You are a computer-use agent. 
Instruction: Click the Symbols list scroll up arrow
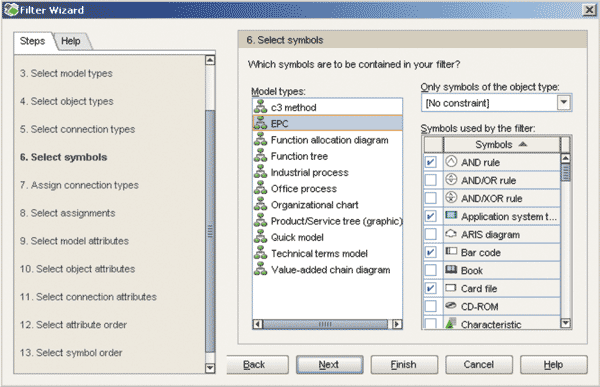pos(565,158)
